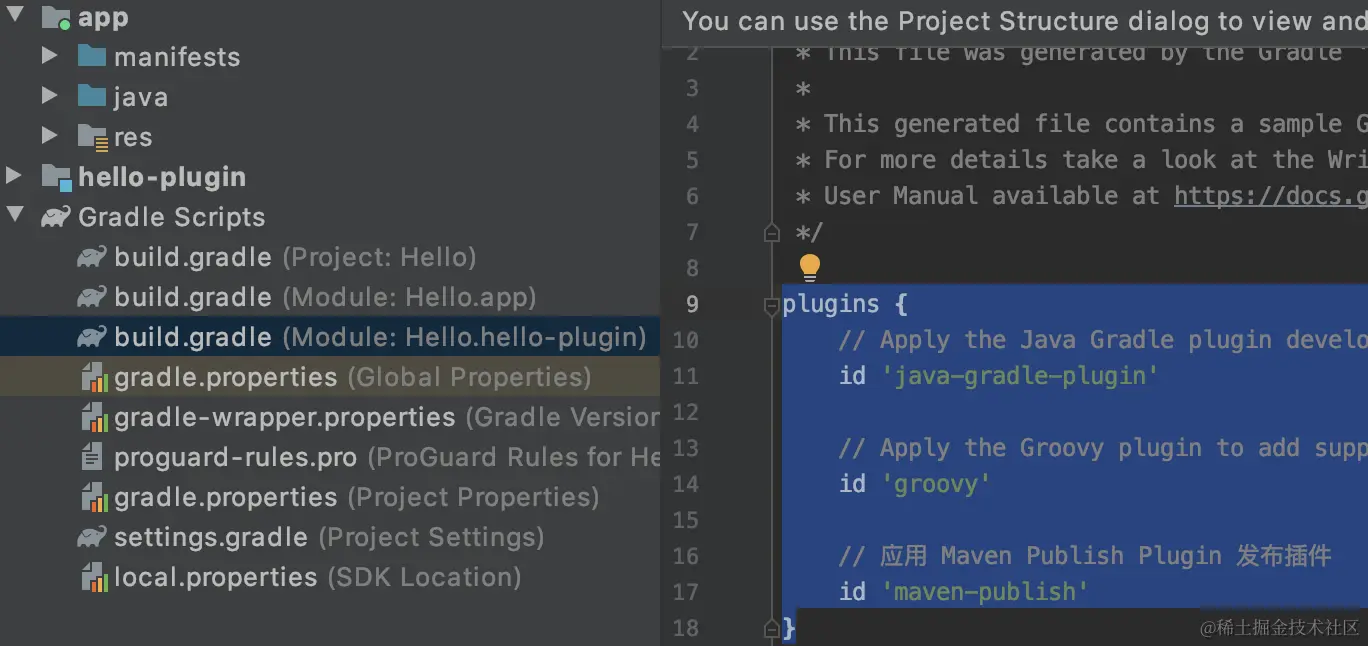This screenshot has height=646, width=1368.
Task: Open build.gradle for Module: Hello.app
Action: [x=193, y=297]
